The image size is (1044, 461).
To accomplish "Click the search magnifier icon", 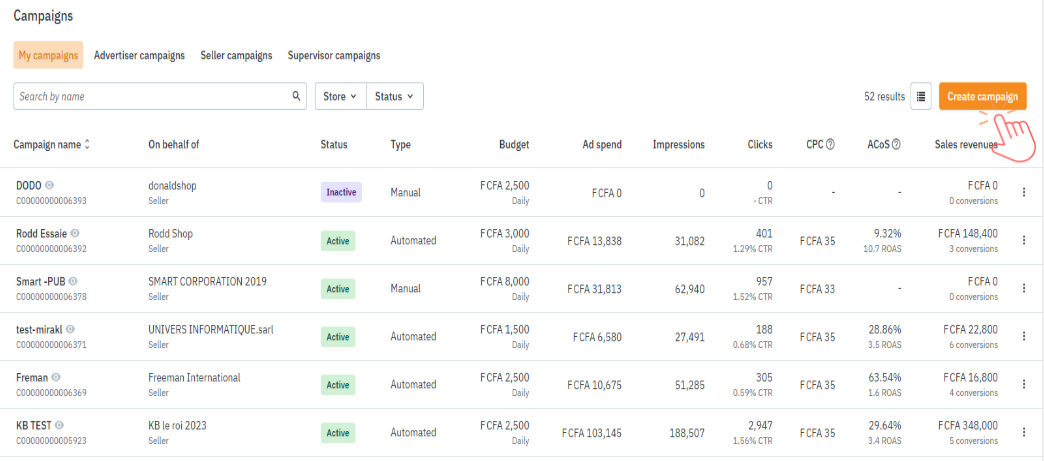I will coord(296,97).
